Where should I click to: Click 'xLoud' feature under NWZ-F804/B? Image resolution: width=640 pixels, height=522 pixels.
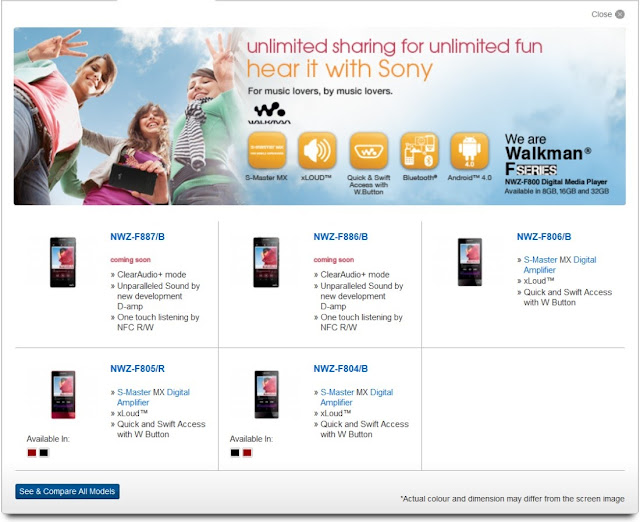tap(336, 413)
